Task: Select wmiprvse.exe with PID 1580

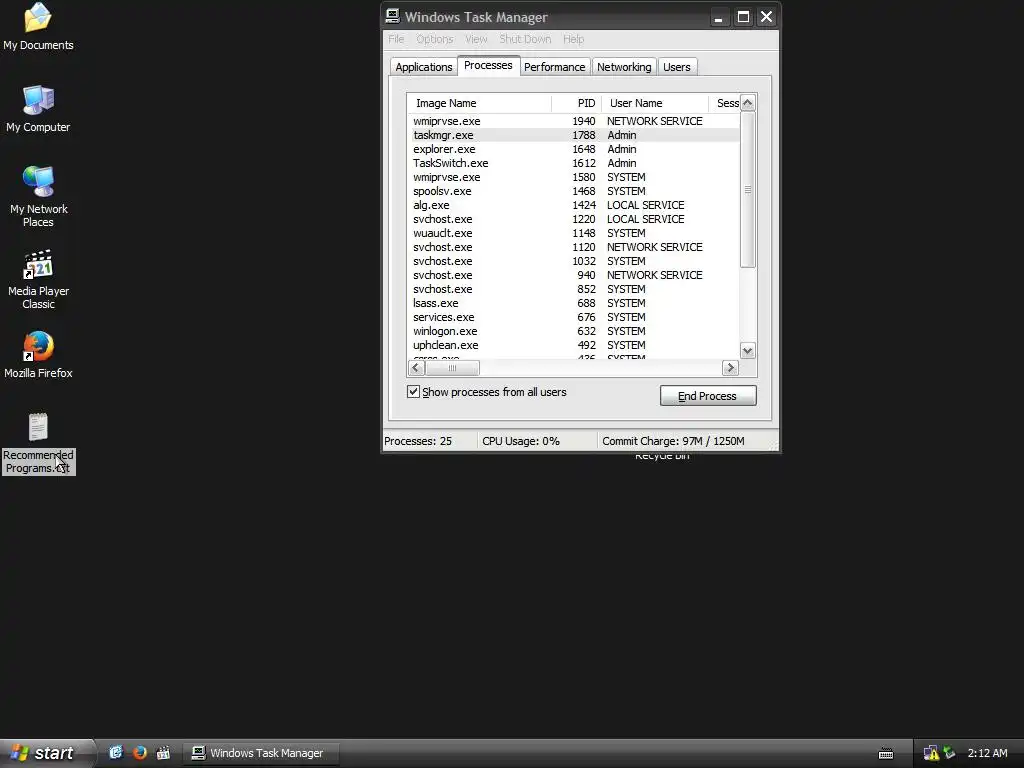Action: (x=574, y=177)
